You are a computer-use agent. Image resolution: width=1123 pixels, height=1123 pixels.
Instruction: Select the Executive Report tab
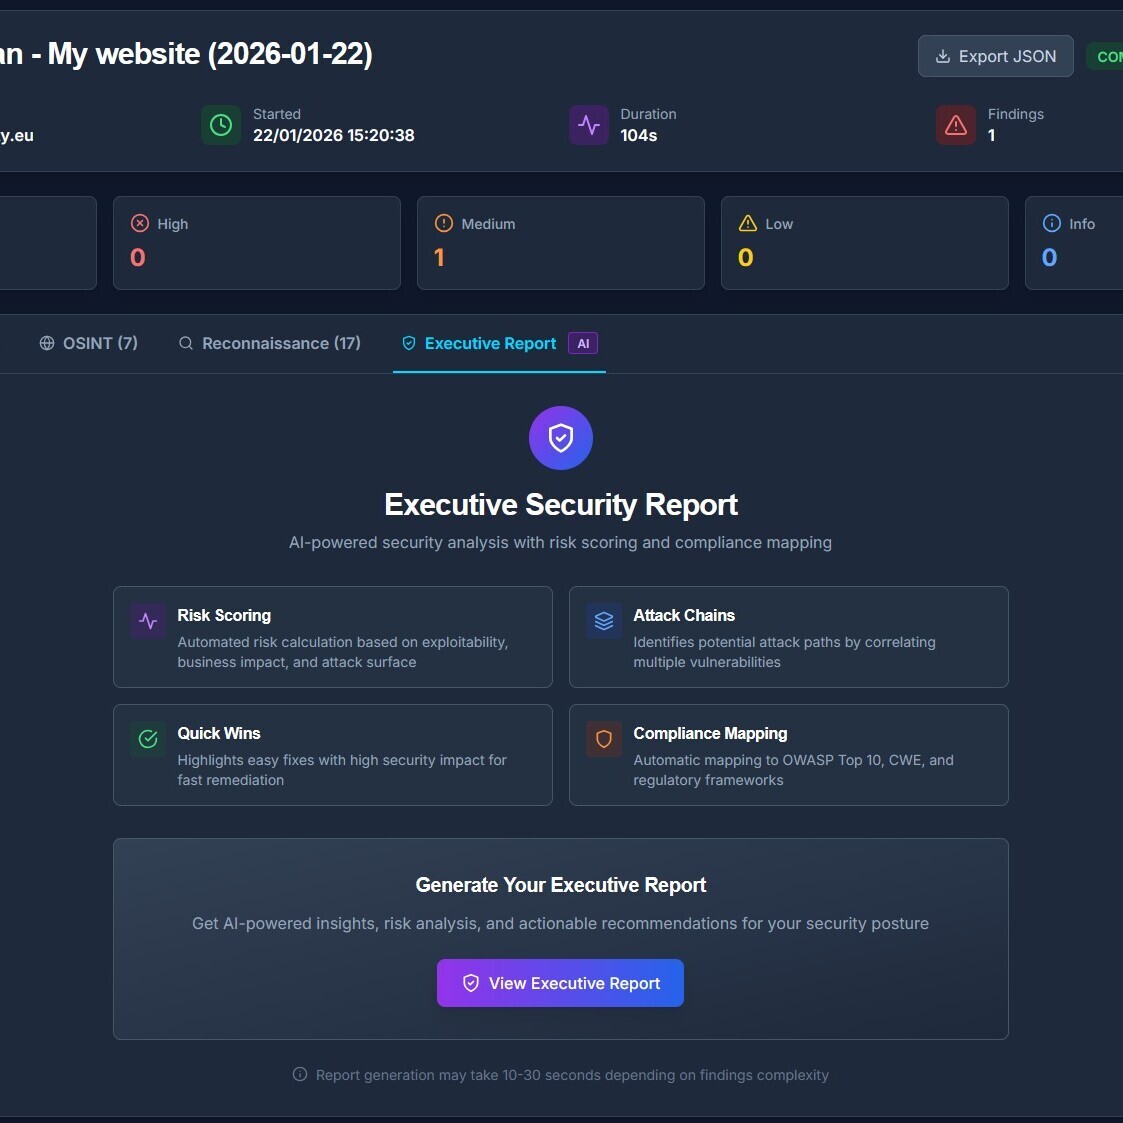point(489,343)
